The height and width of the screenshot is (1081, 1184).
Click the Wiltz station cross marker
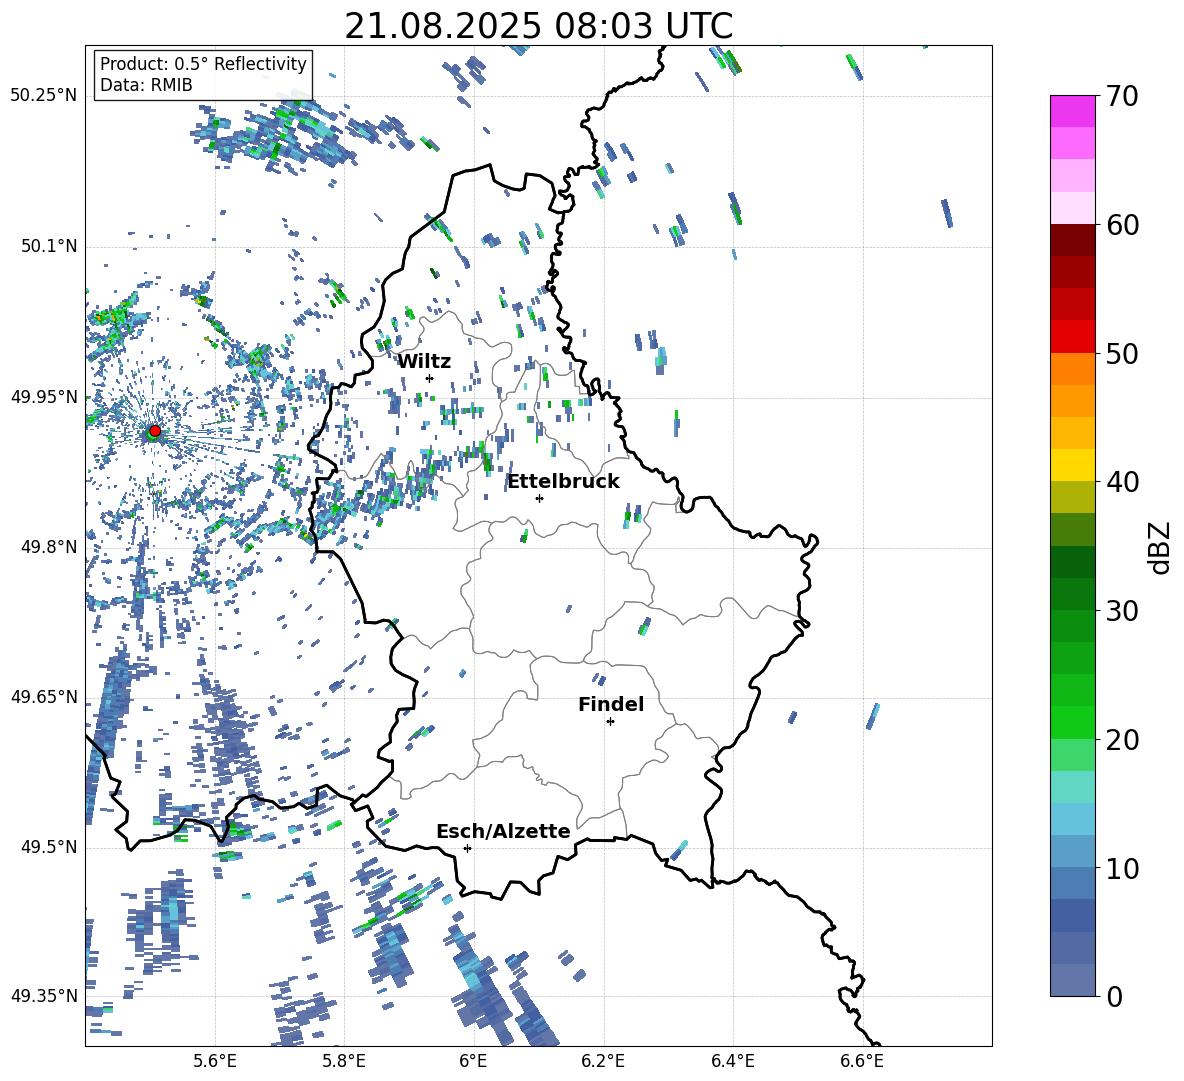click(x=430, y=378)
